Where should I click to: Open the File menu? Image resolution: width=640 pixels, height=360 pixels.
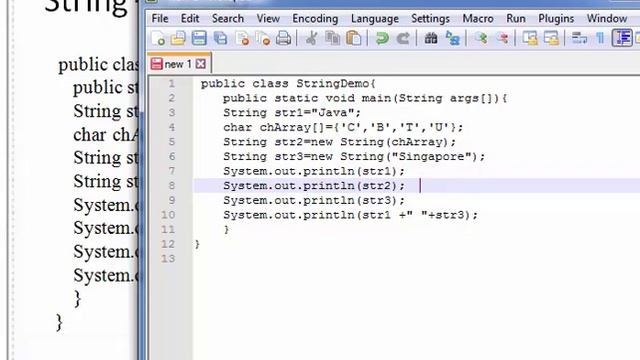(x=160, y=19)
